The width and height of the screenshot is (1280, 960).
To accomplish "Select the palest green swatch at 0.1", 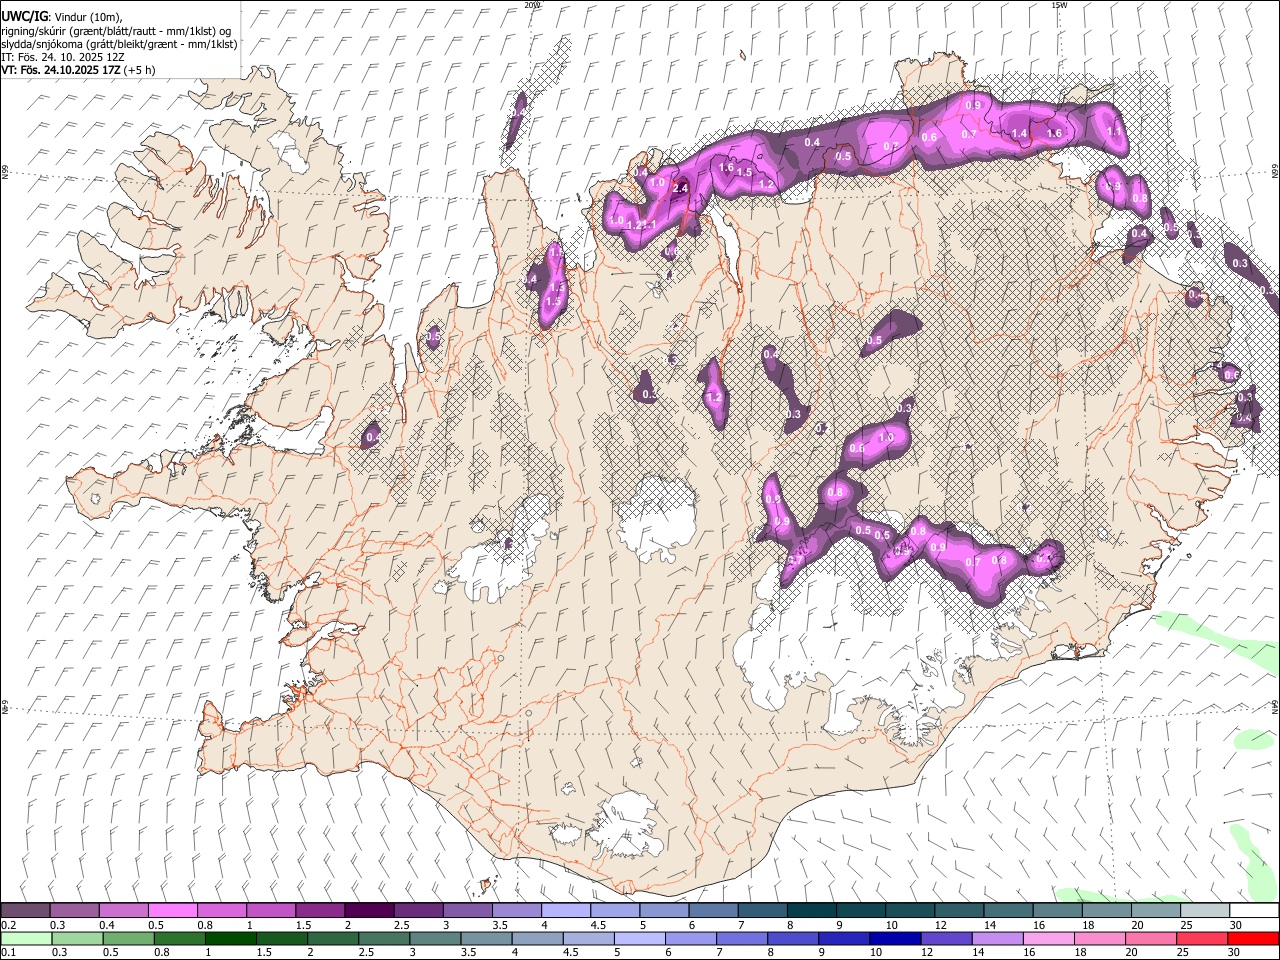I will tap(25, 938).
